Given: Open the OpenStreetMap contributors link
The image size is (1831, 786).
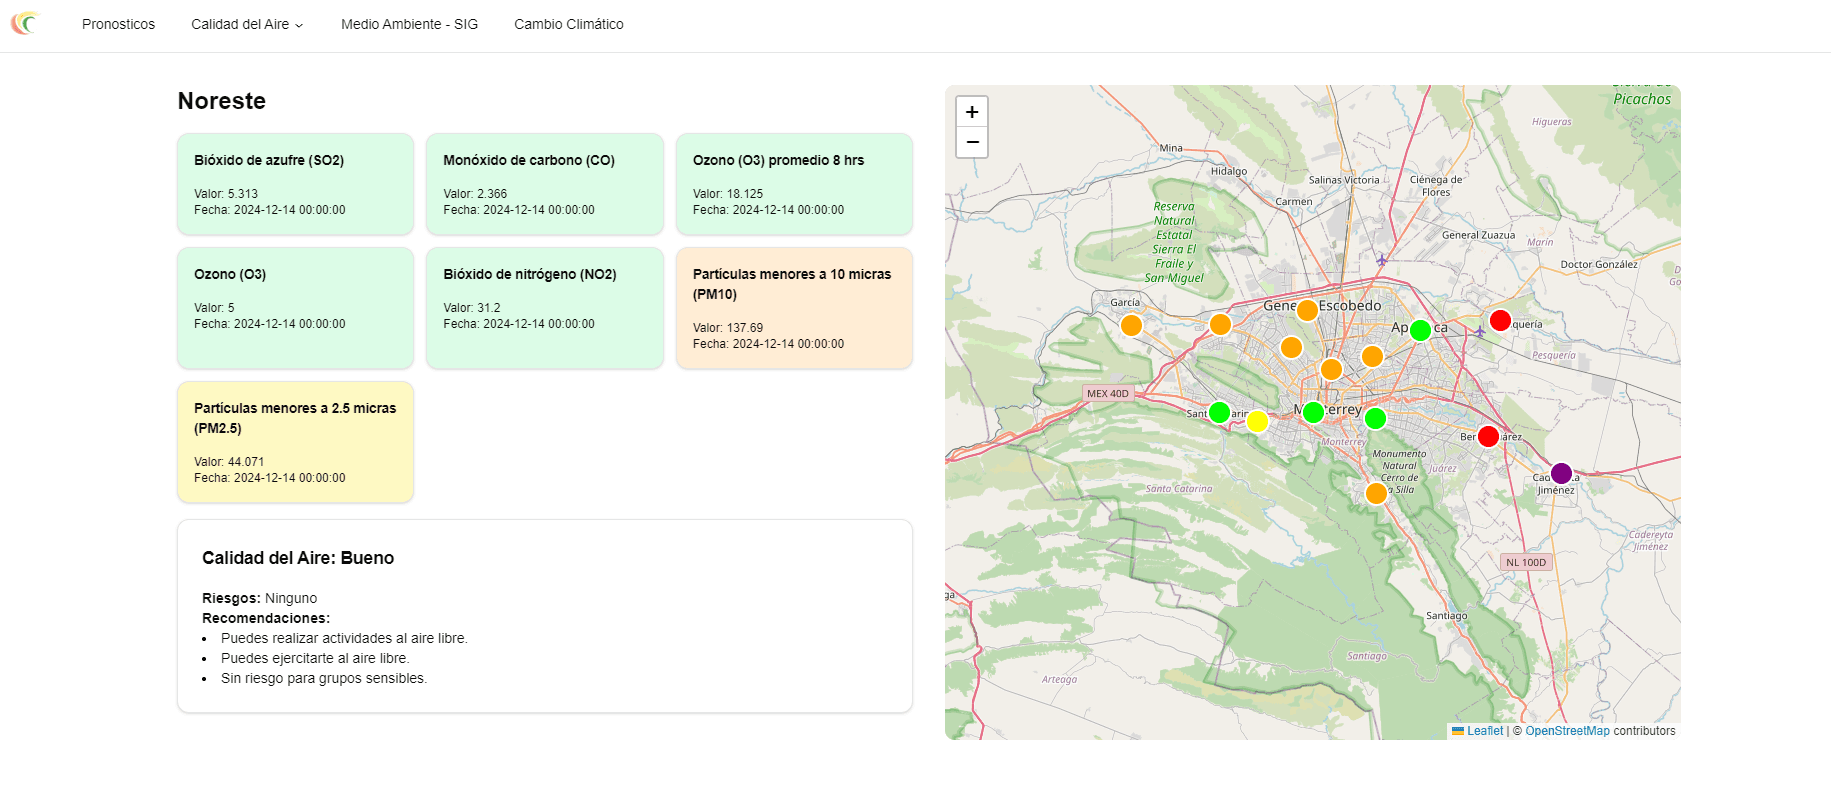Looking at the screenshot, I should click(x=1567, y=731).
